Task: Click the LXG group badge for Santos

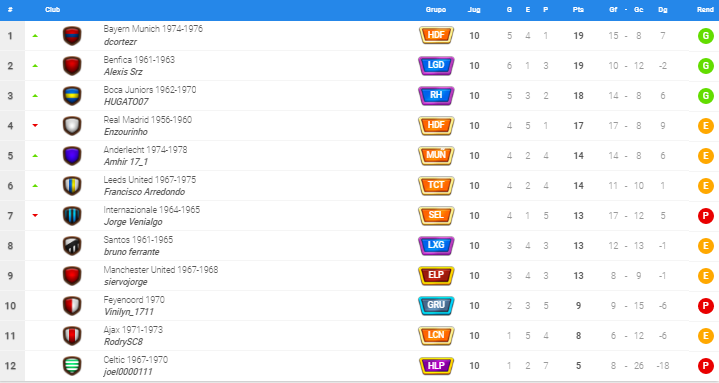Action: pyautogui.click(x=436, y=245)
